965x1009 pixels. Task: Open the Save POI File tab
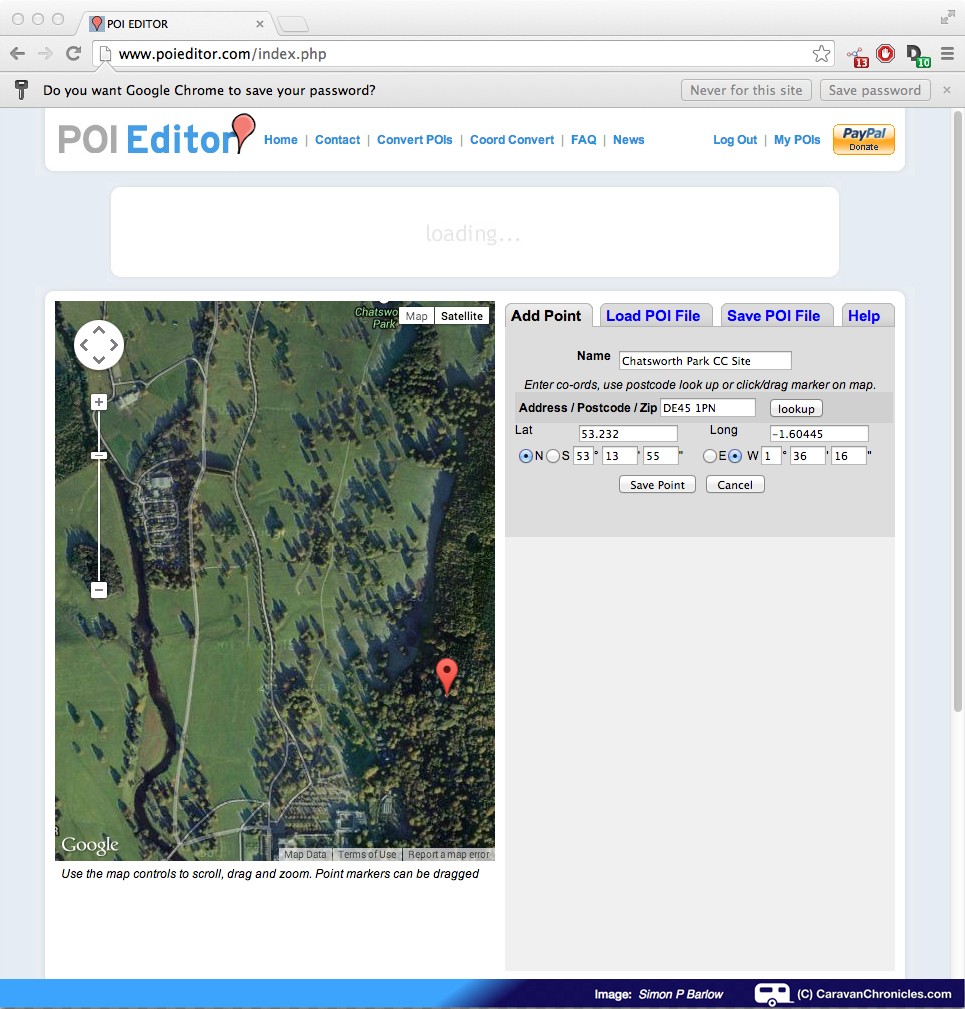[x=773, y=316]
